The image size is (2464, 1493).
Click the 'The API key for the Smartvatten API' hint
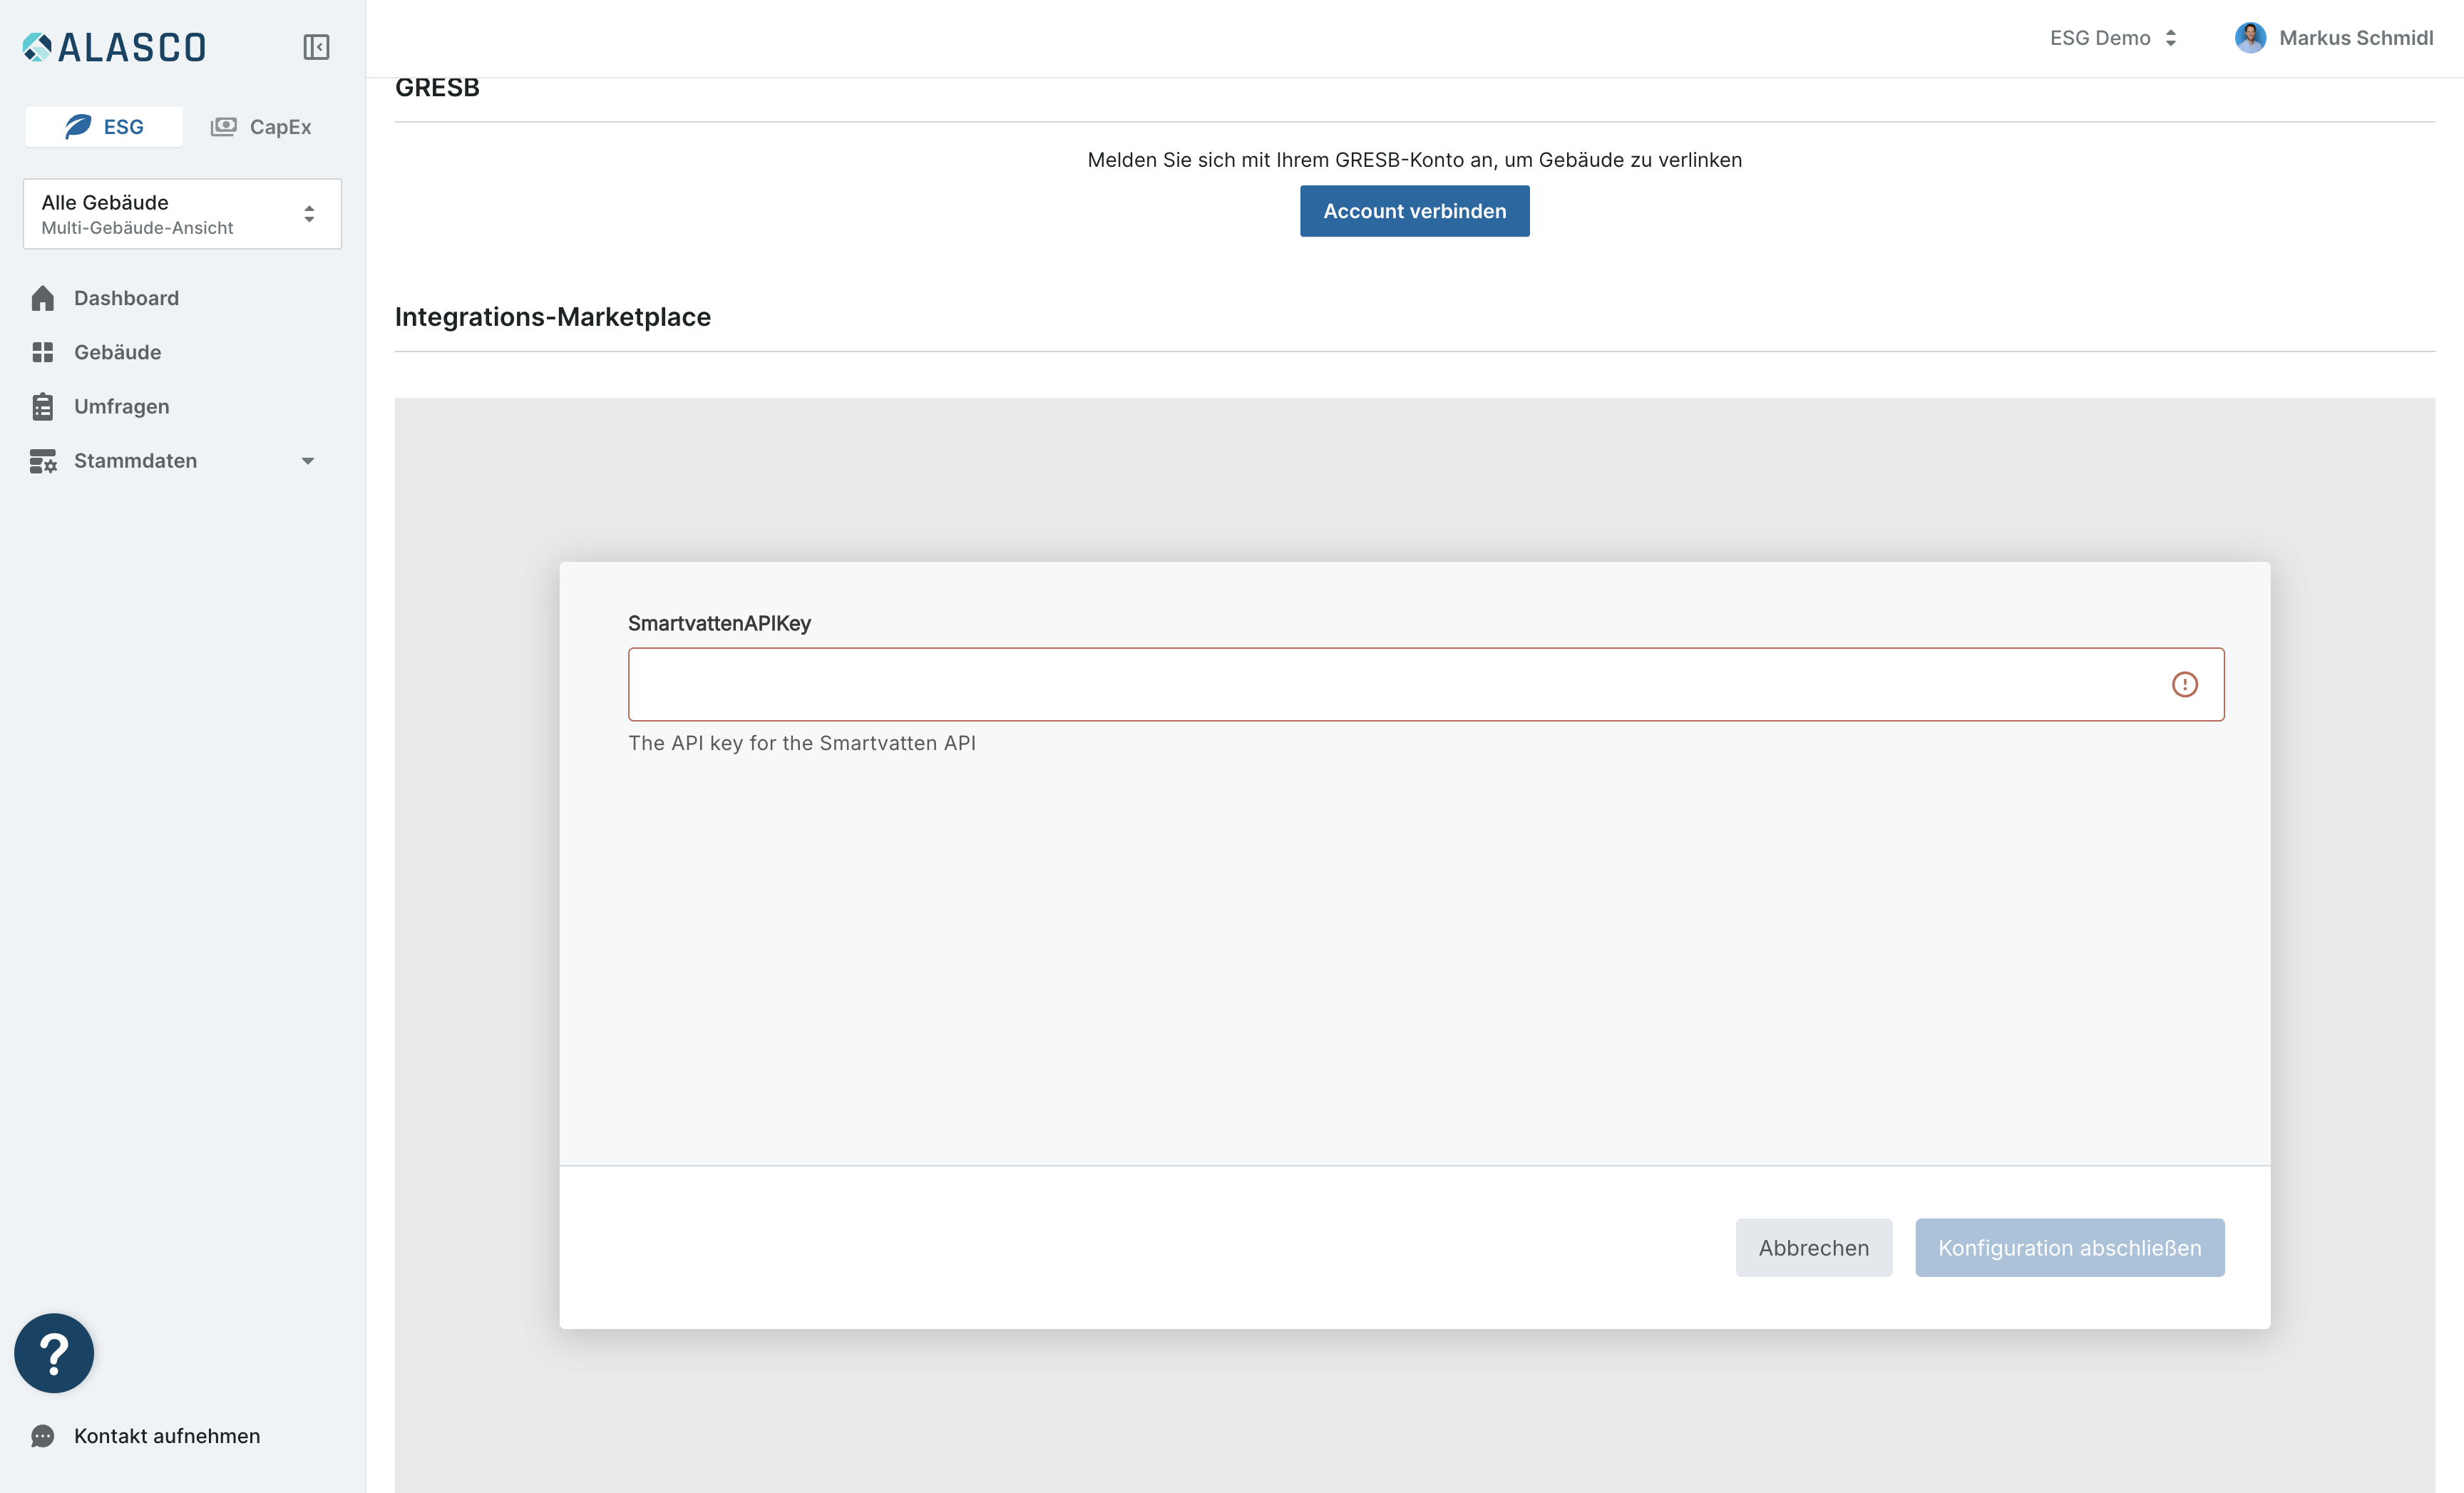tap(802, 743)
